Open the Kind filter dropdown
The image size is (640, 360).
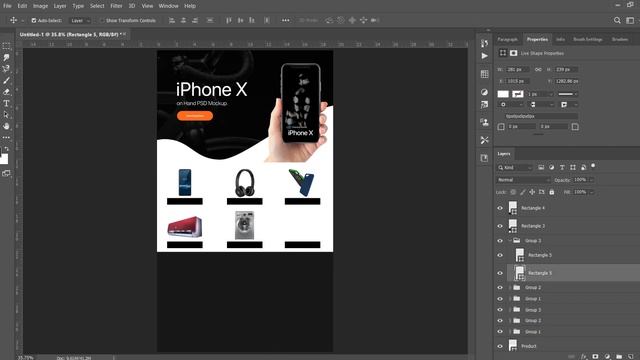pos(515,167)
